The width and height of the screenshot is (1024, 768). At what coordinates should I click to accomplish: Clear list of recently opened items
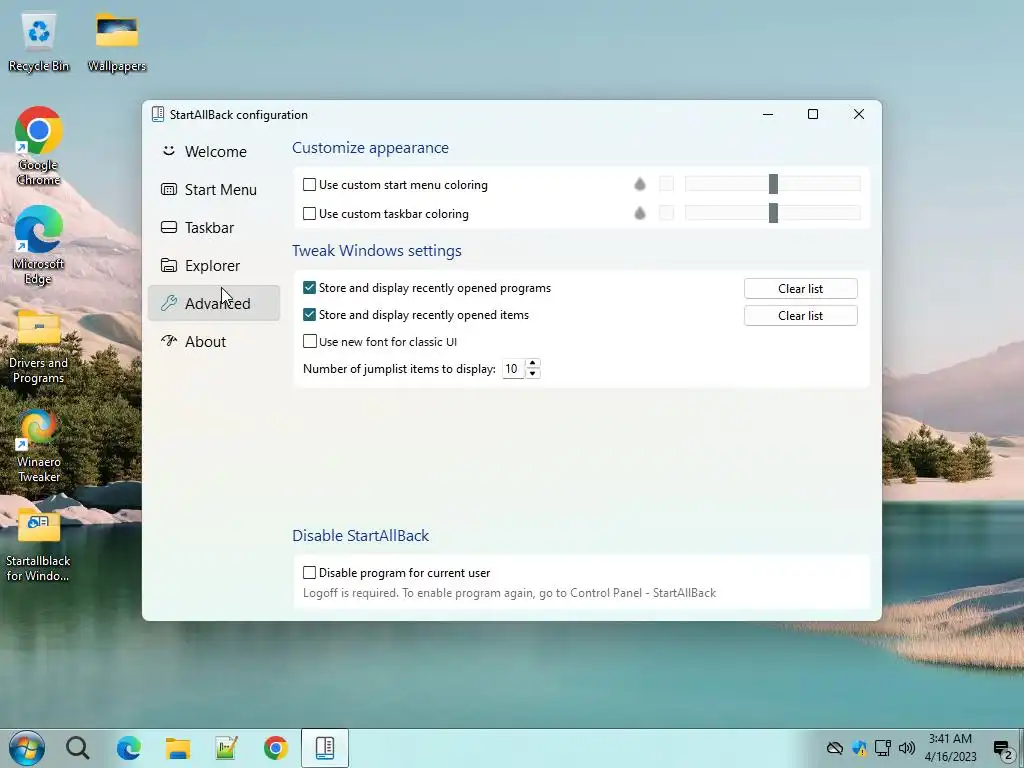pos(801,315)
